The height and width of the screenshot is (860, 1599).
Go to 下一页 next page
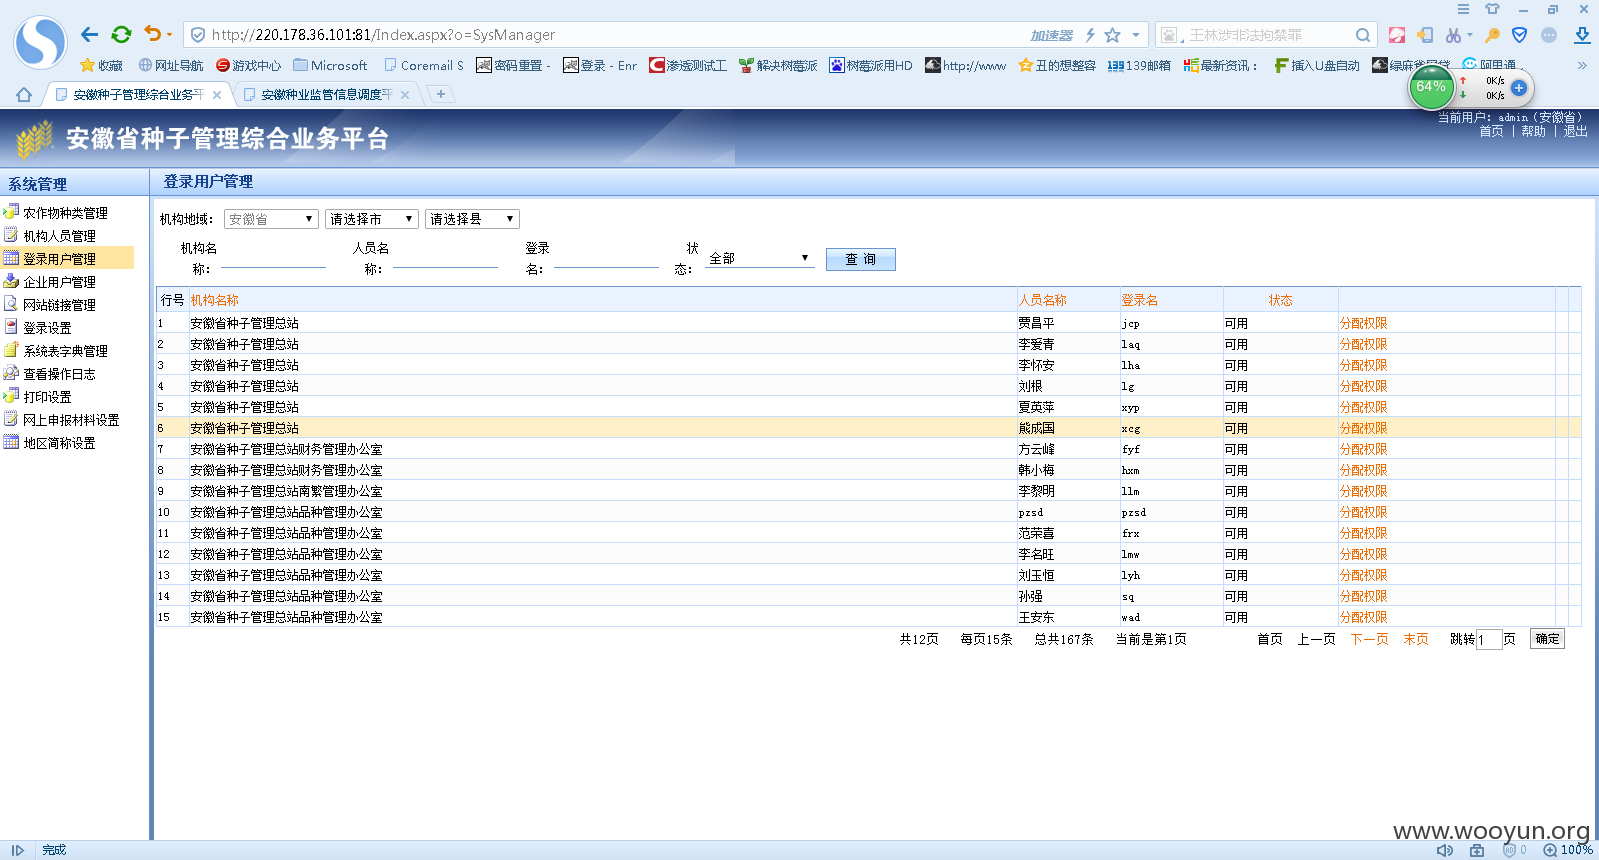click(1369, 639)
